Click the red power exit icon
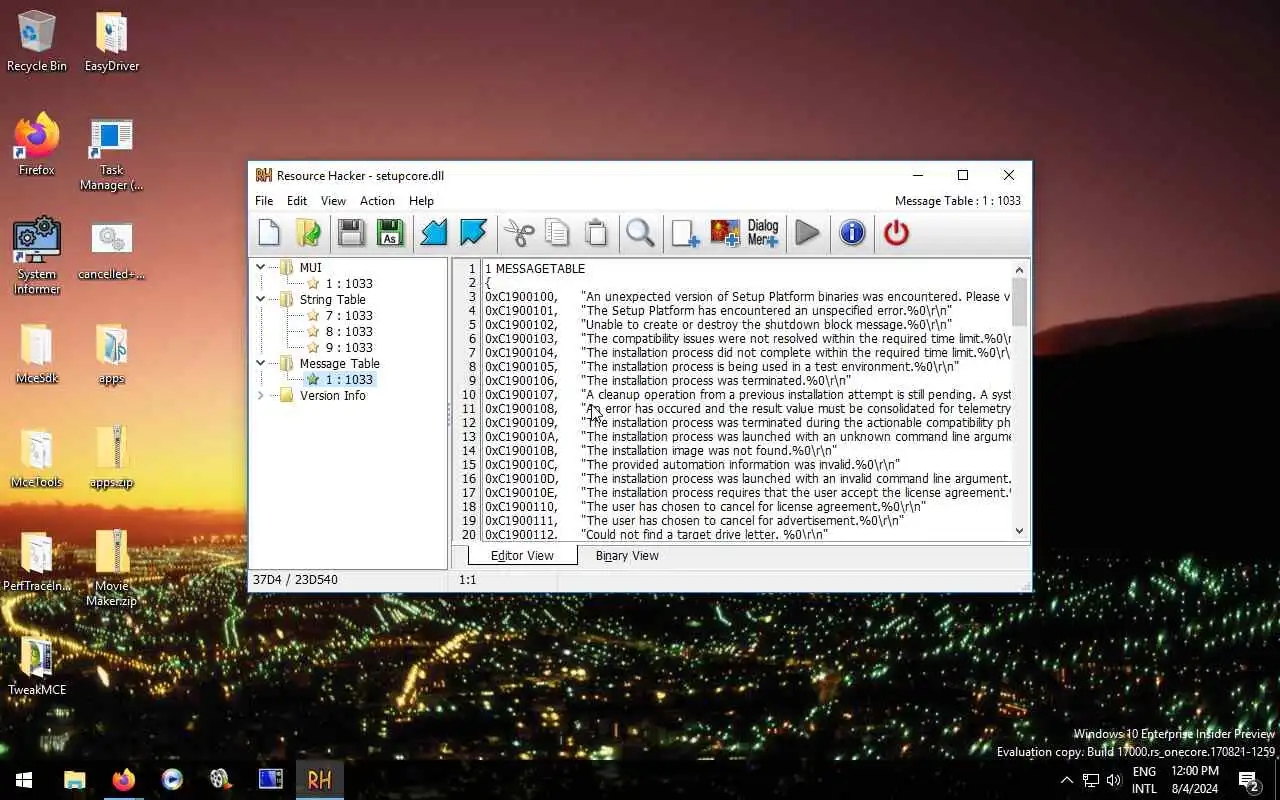Image resolution: width=1280 pixels, height=800 pixels. coord(896,233)
